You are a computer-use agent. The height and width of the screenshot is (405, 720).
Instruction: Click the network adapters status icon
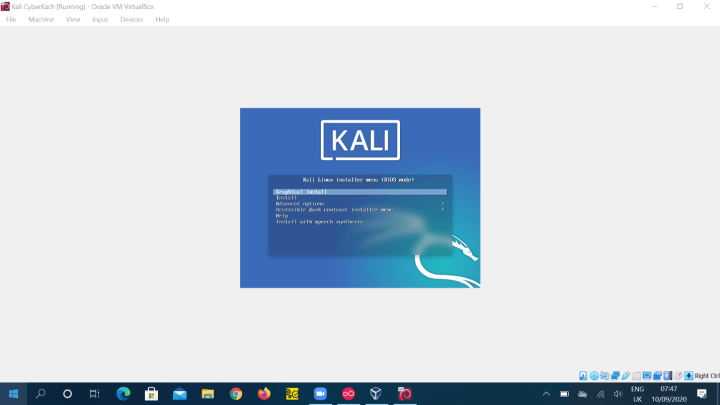[615, 376]
